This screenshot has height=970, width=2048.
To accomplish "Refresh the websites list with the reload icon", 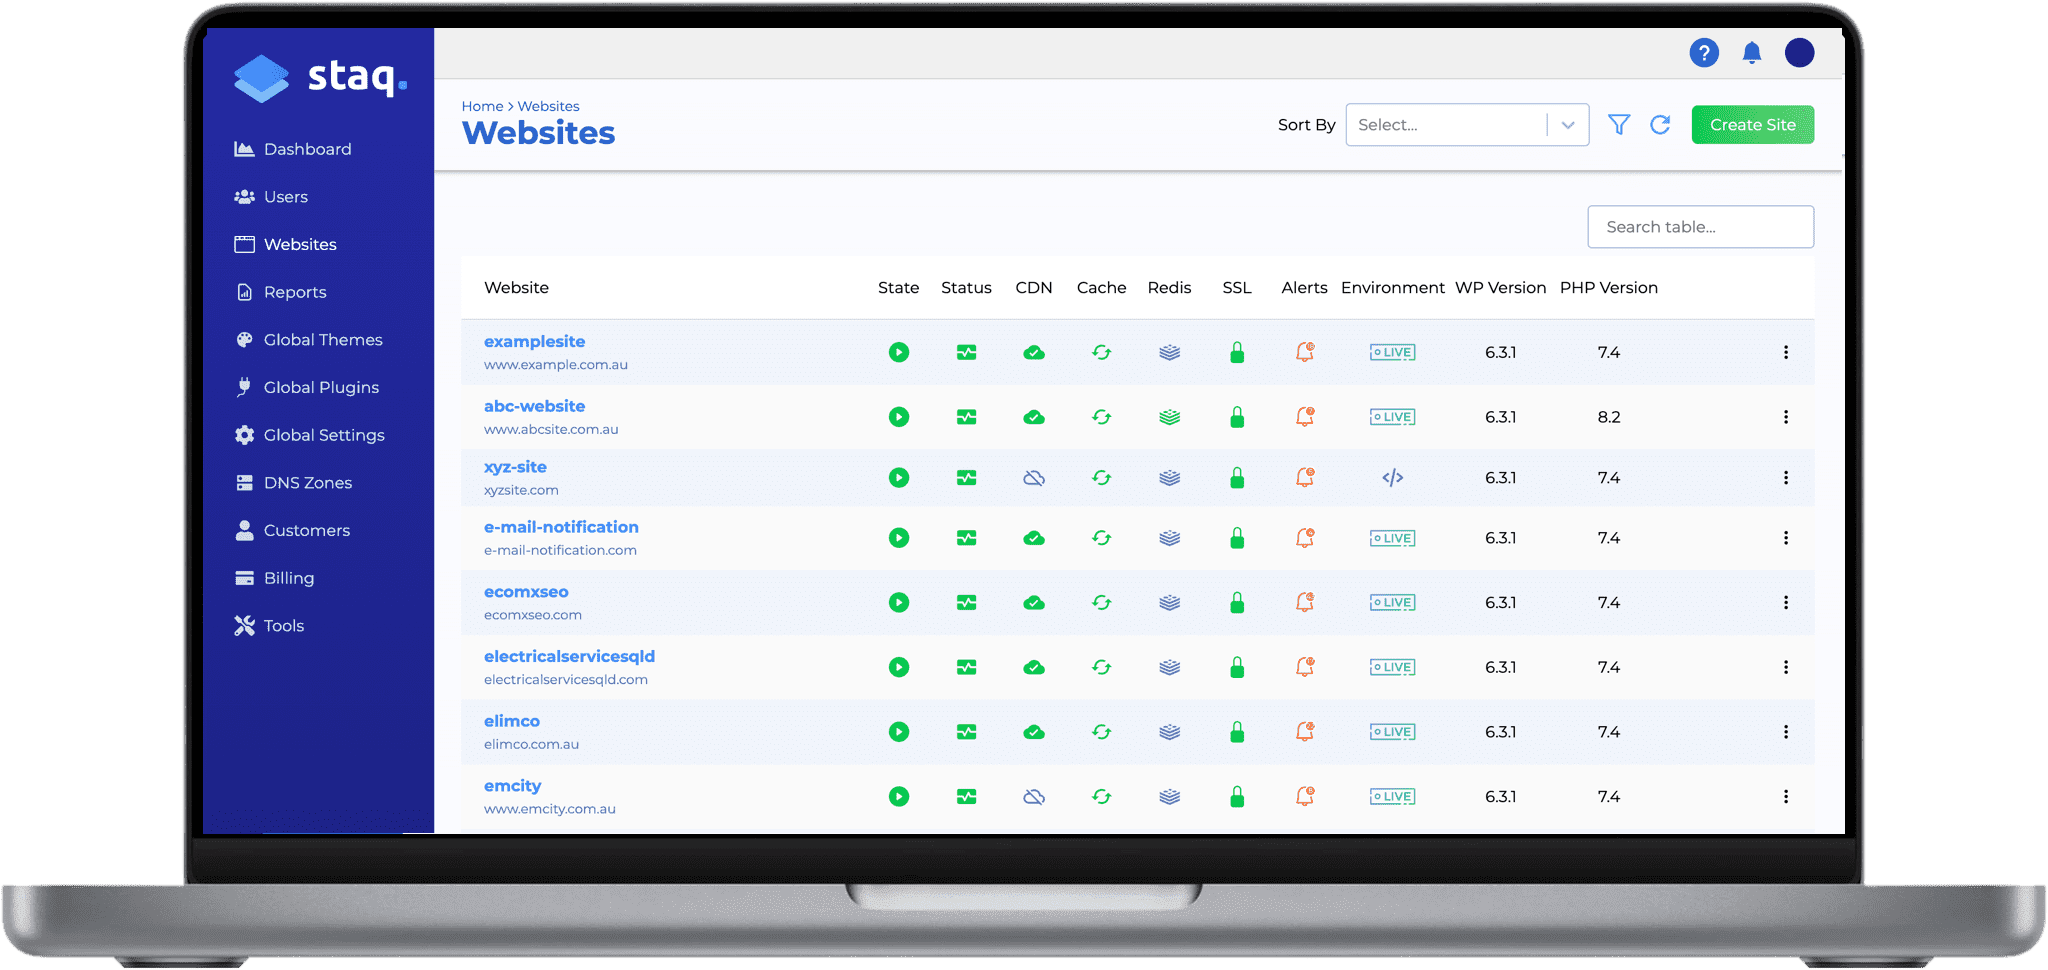I will (1660, 124).
